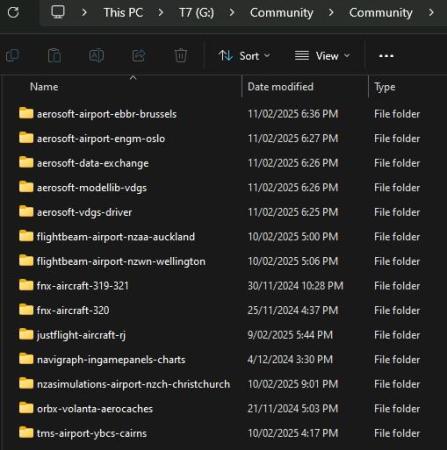Click File folder type in tms-airport-ybcs-cairns row
The image size is (447, 450).
coord(397,433)
